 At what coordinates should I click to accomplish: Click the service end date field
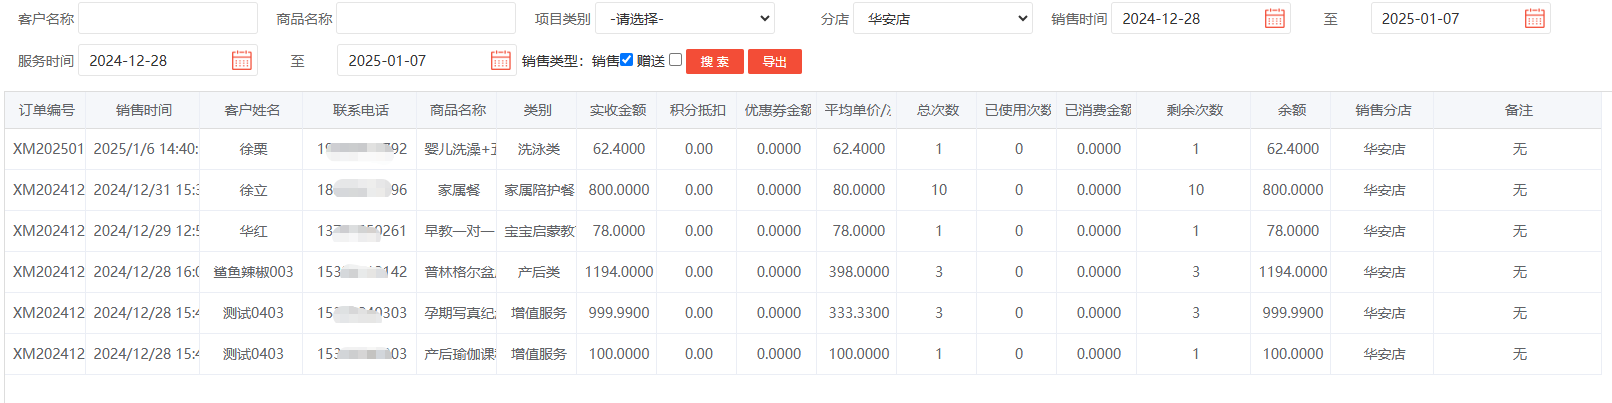click(x=427, y=60)
